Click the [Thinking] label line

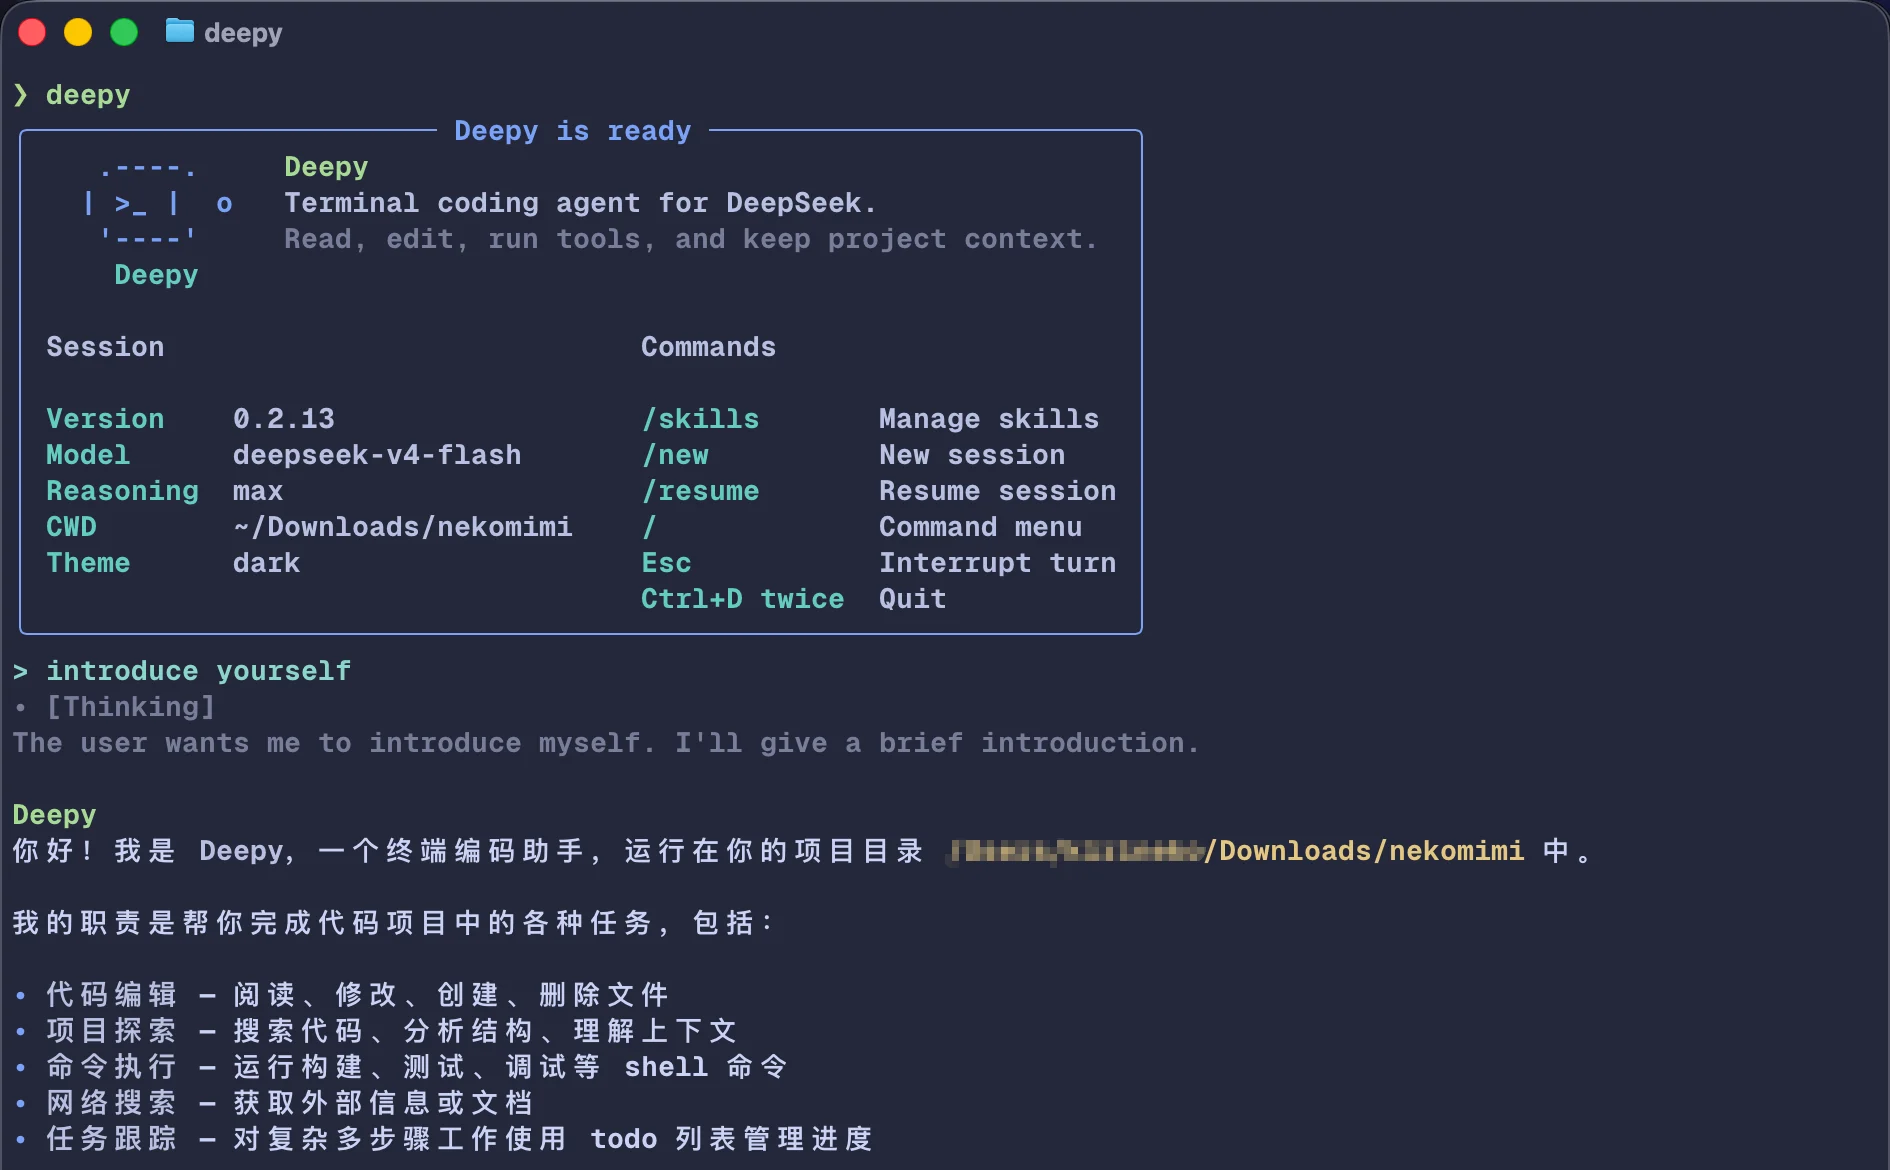(x=131, y=707)
